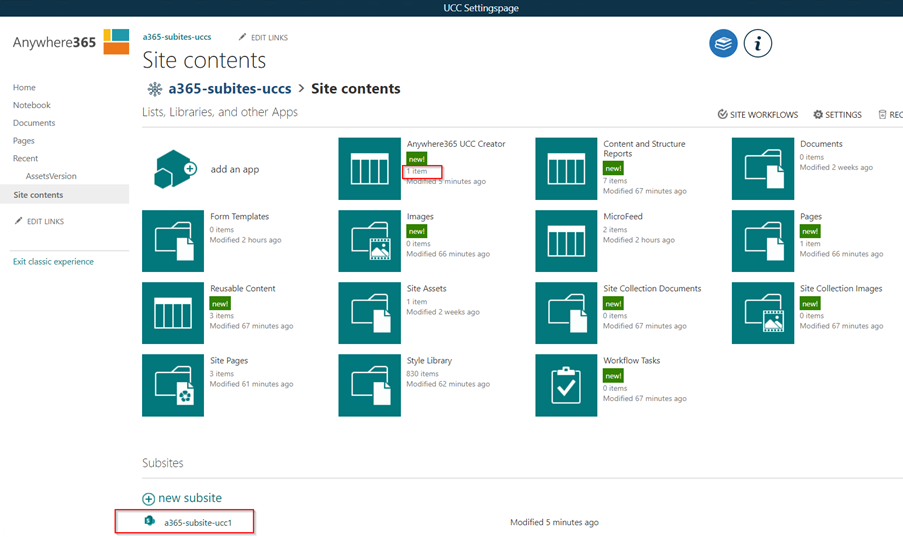Image resolution: width=903 pixels, height=537 pixels.
Task: Click the round info icon in header
Action: (x=758, y=44)
